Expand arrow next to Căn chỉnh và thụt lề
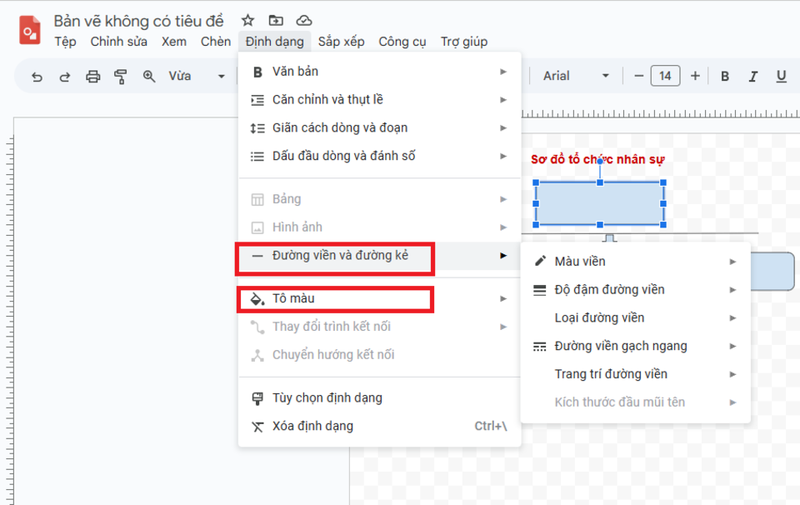 click(x=503, y=100)
